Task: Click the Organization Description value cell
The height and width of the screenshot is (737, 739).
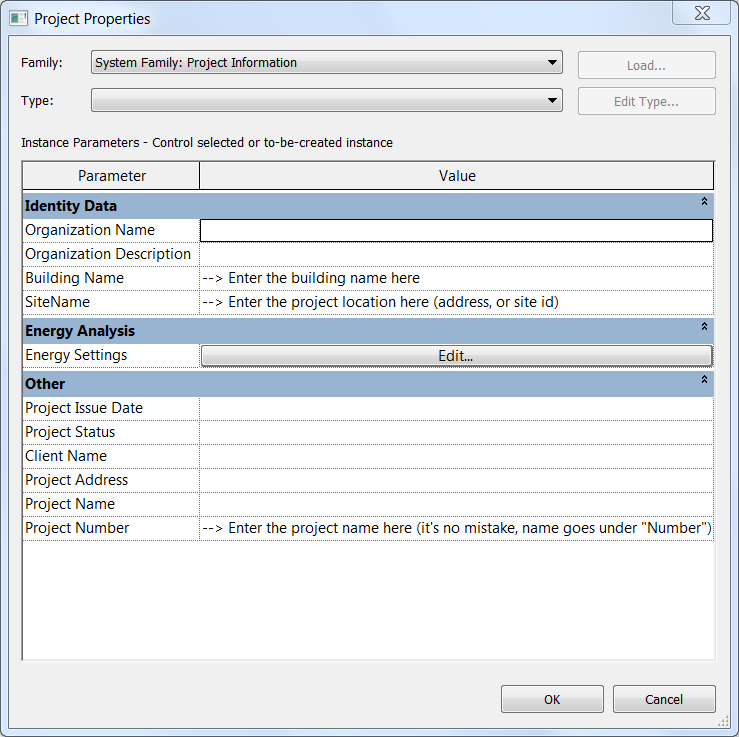Action: pos(456,254)
